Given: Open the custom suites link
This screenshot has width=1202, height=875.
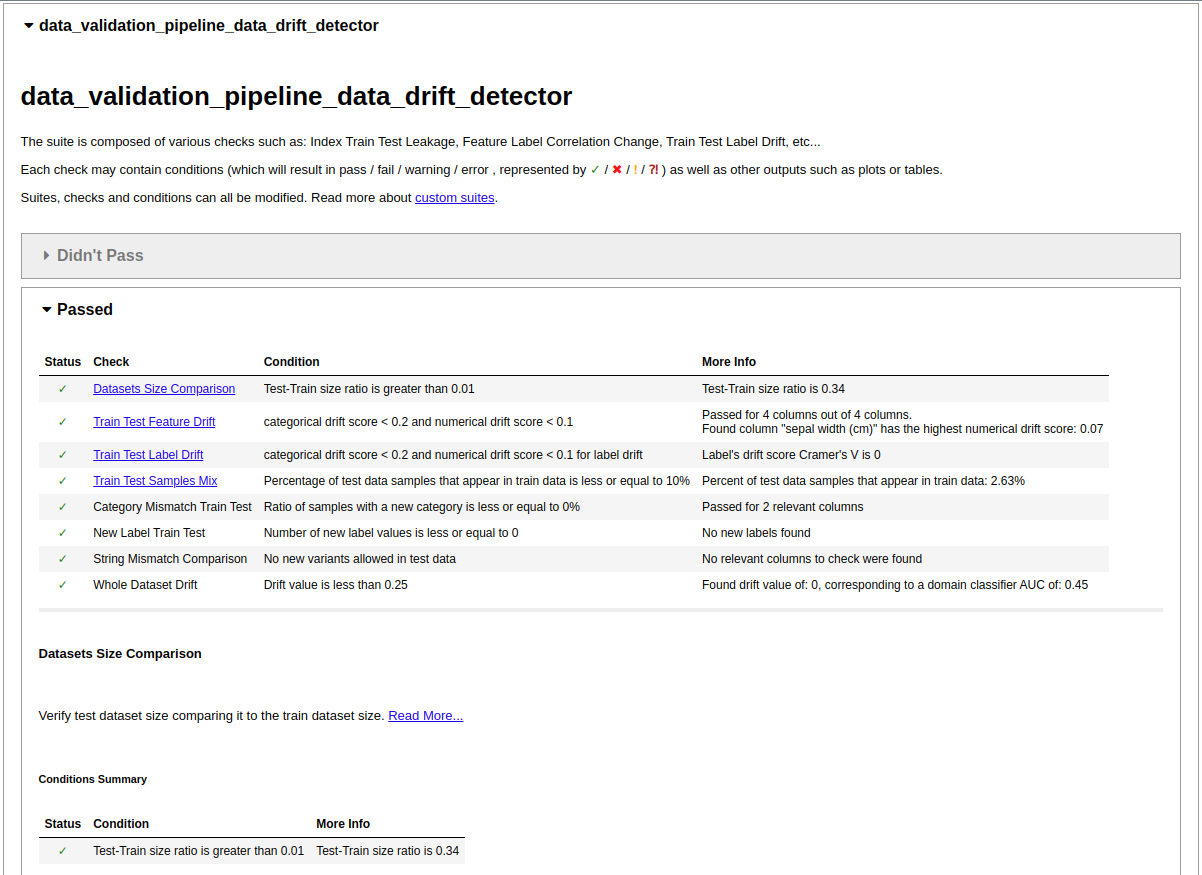Looking at the screenshot, I should (x=454, y=198).
